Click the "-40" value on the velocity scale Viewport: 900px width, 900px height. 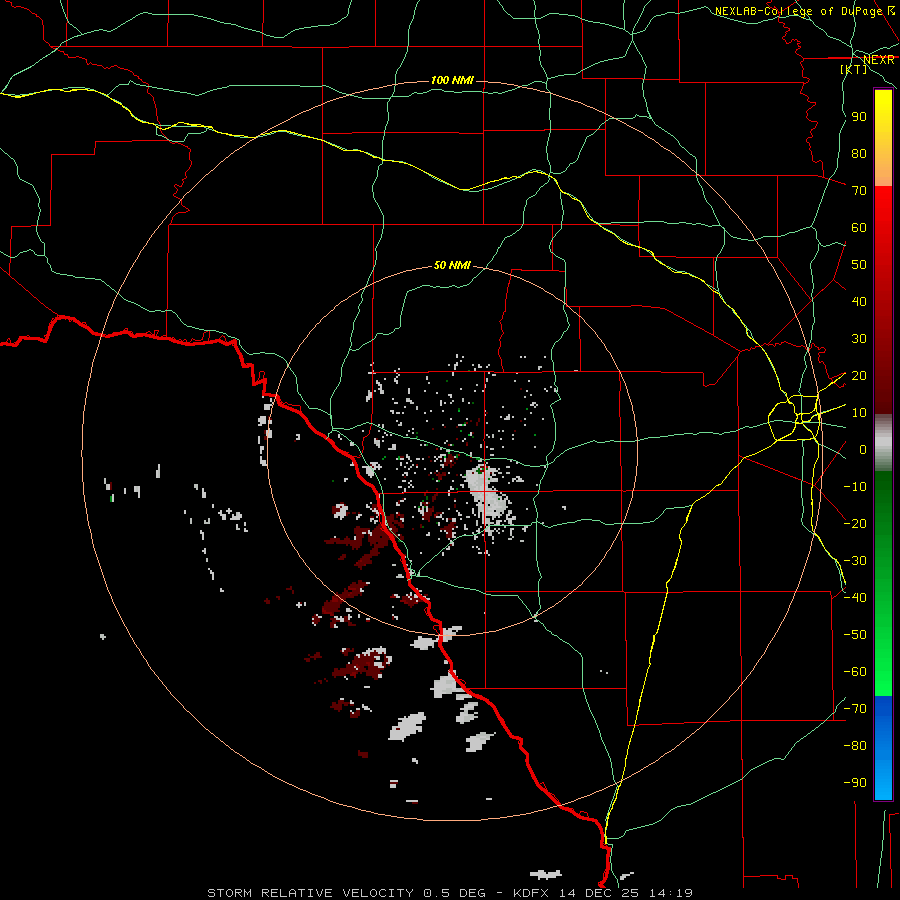click(x=855, y=598)
